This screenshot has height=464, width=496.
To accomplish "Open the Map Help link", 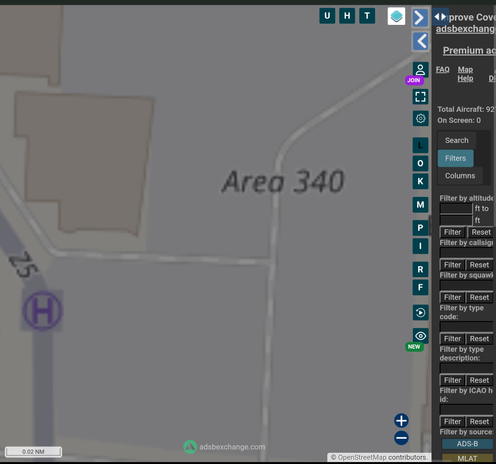I will [x=465, y=74].
